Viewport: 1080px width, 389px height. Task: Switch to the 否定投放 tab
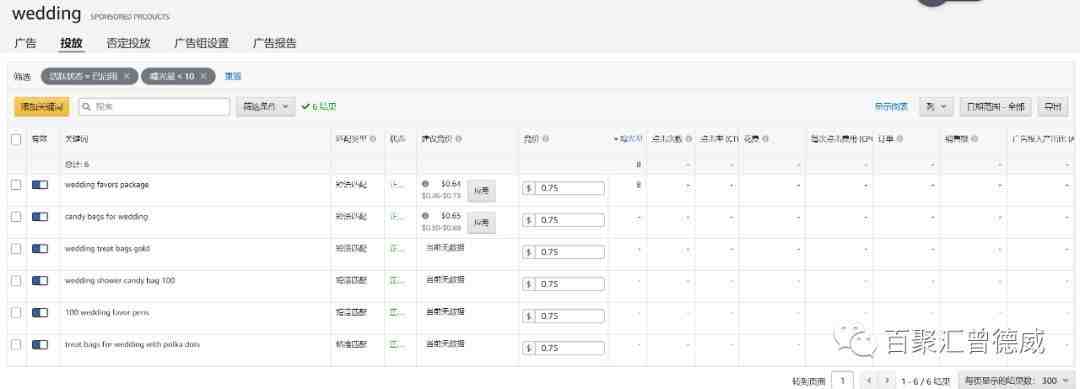tap(128, 43)
